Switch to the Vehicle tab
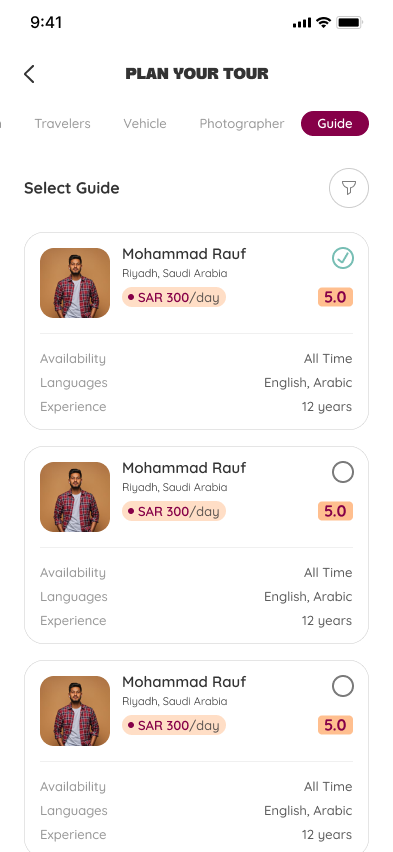 (145, 124)
